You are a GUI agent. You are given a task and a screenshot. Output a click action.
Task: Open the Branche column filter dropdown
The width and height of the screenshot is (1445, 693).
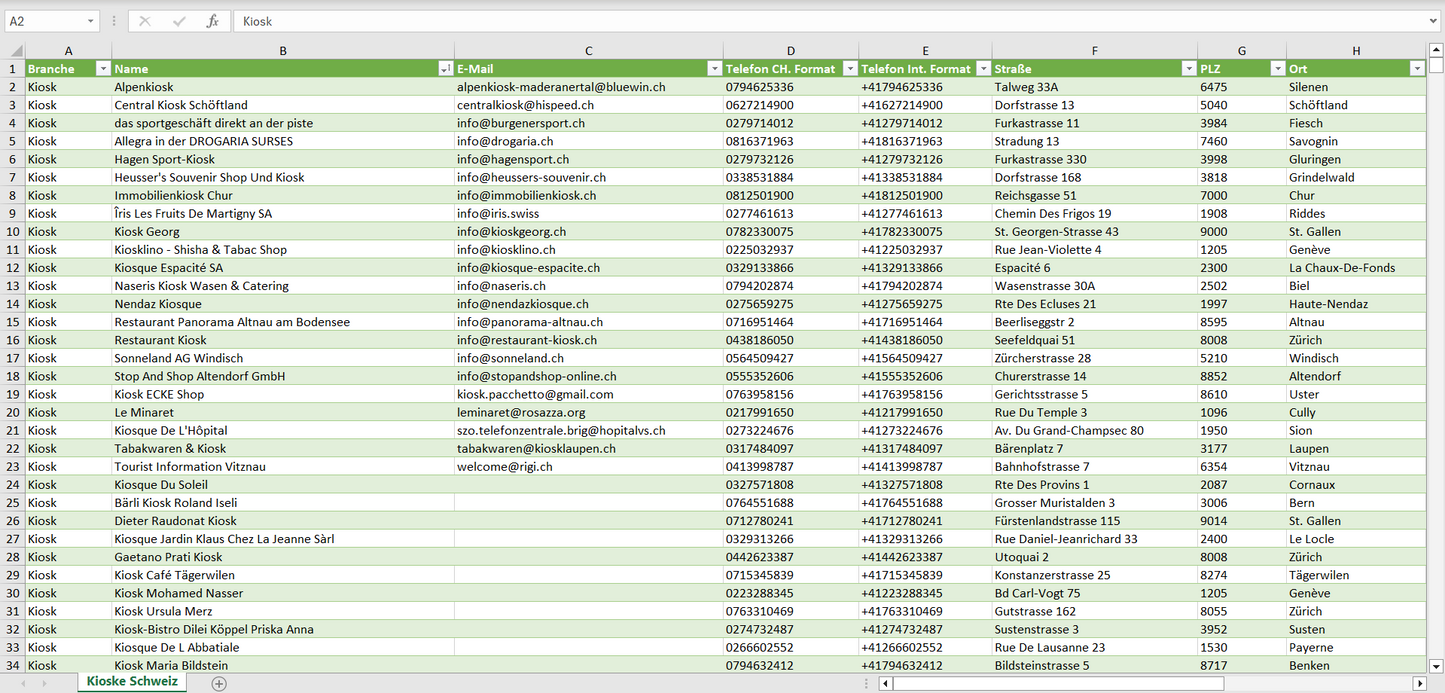(x=102, y=69)
